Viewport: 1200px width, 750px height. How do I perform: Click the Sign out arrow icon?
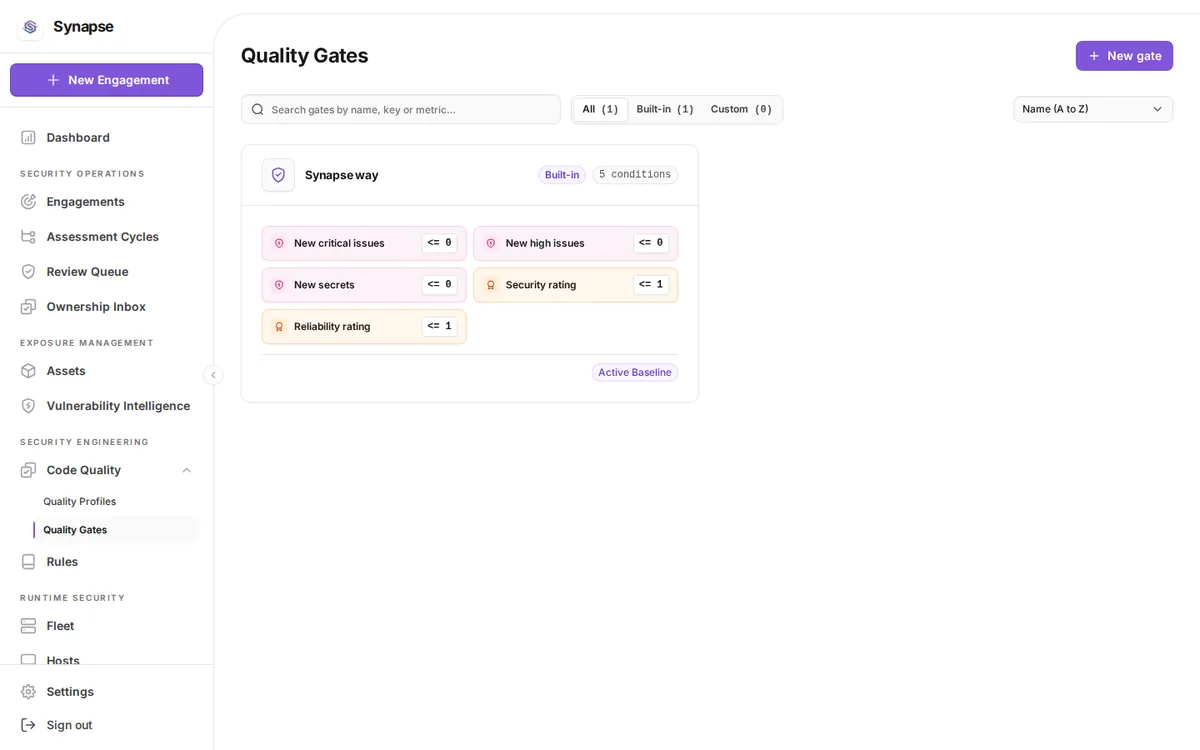coord(28,725)
